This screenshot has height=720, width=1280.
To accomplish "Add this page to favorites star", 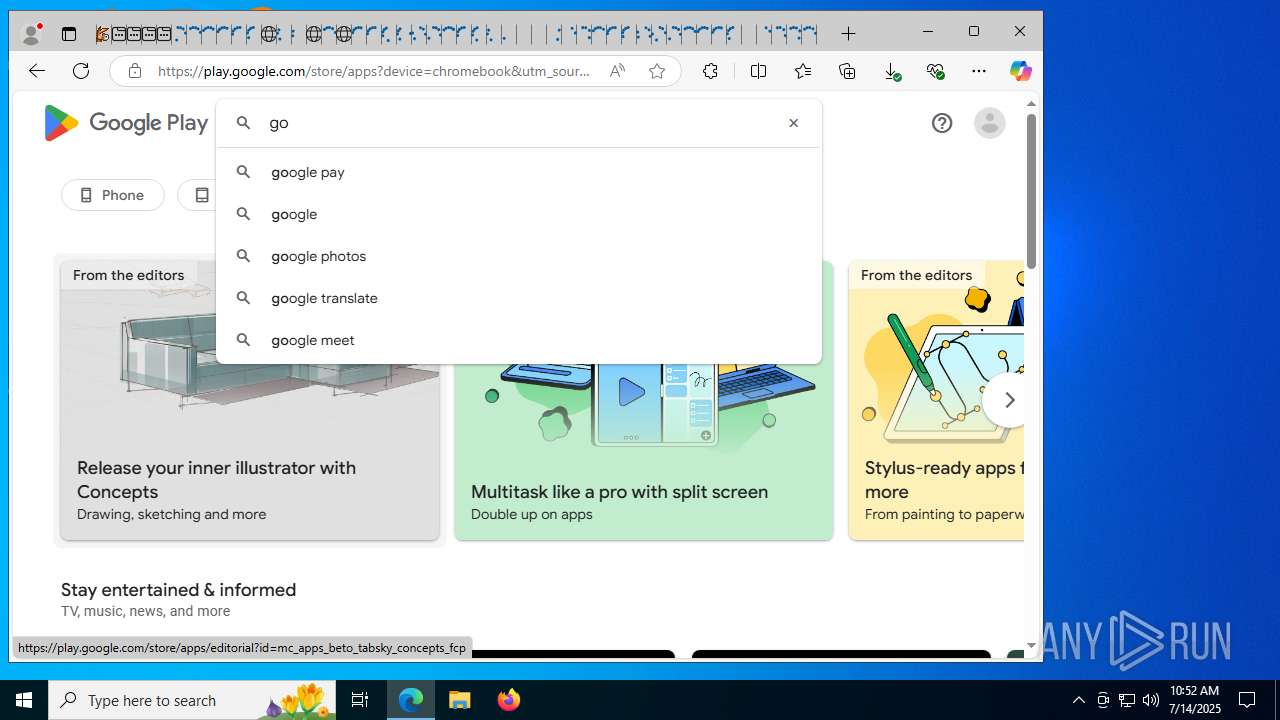I will 657,71.
